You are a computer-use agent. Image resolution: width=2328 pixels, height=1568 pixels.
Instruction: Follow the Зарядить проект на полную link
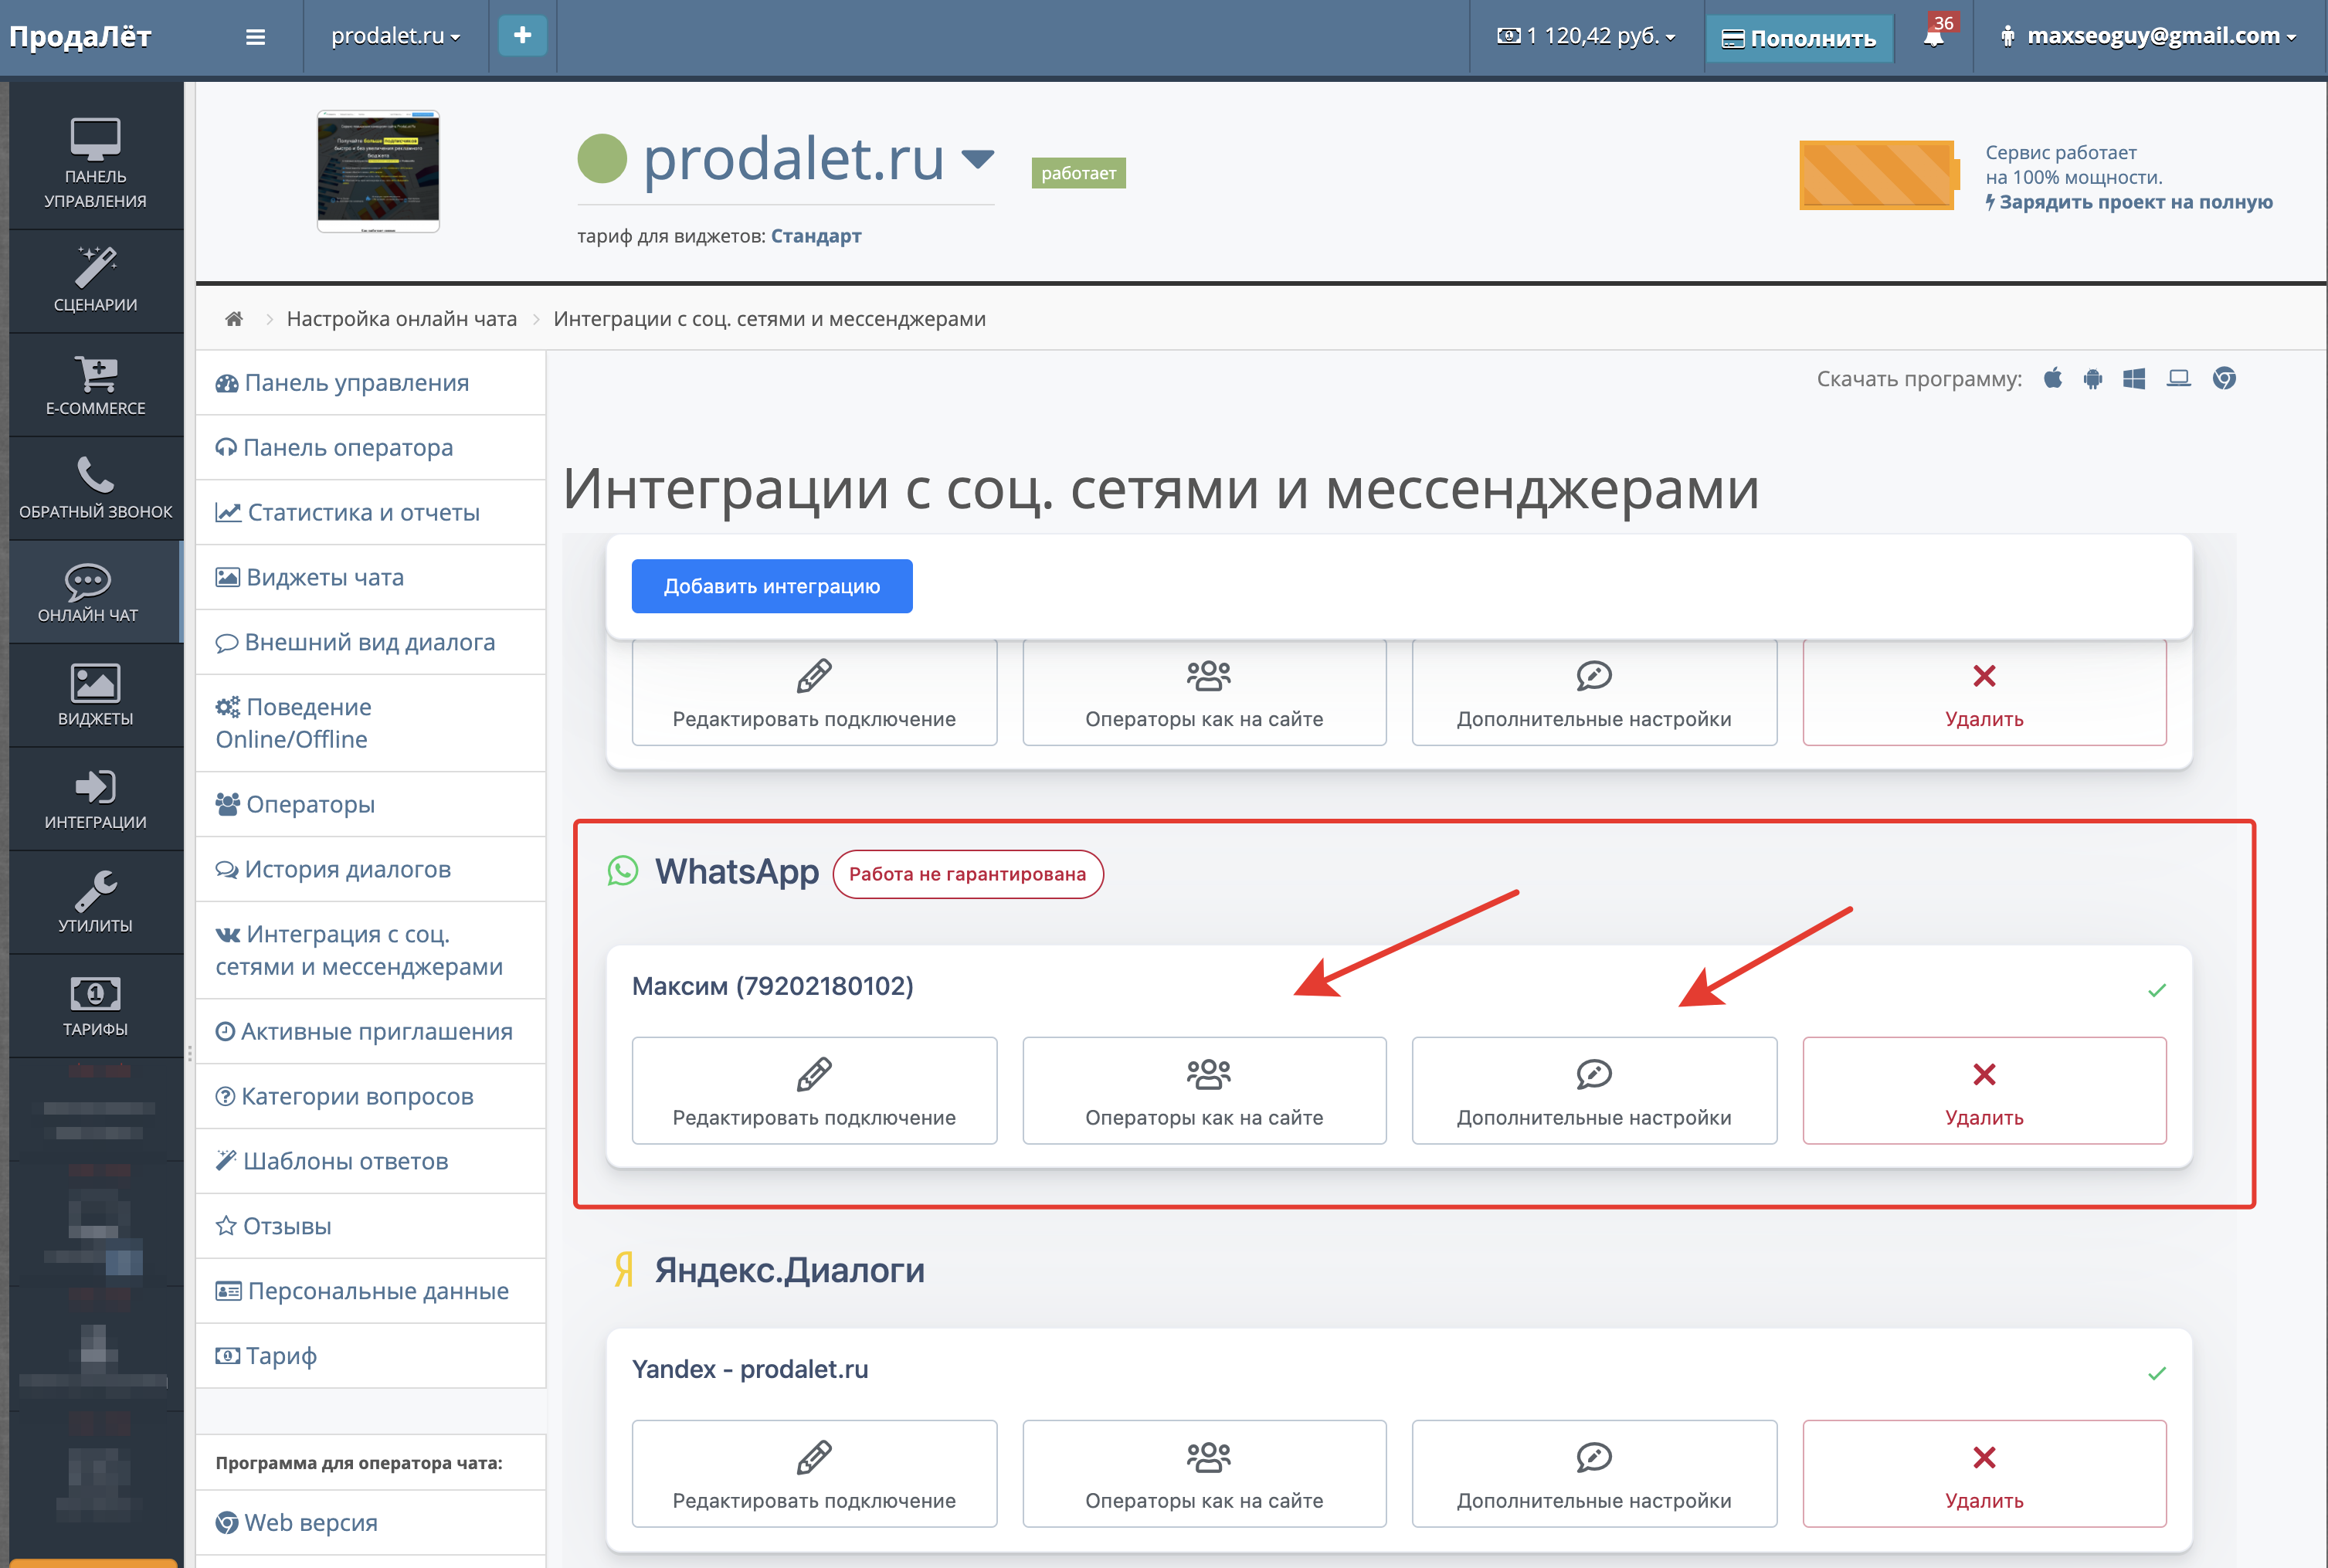point(2129,202)
